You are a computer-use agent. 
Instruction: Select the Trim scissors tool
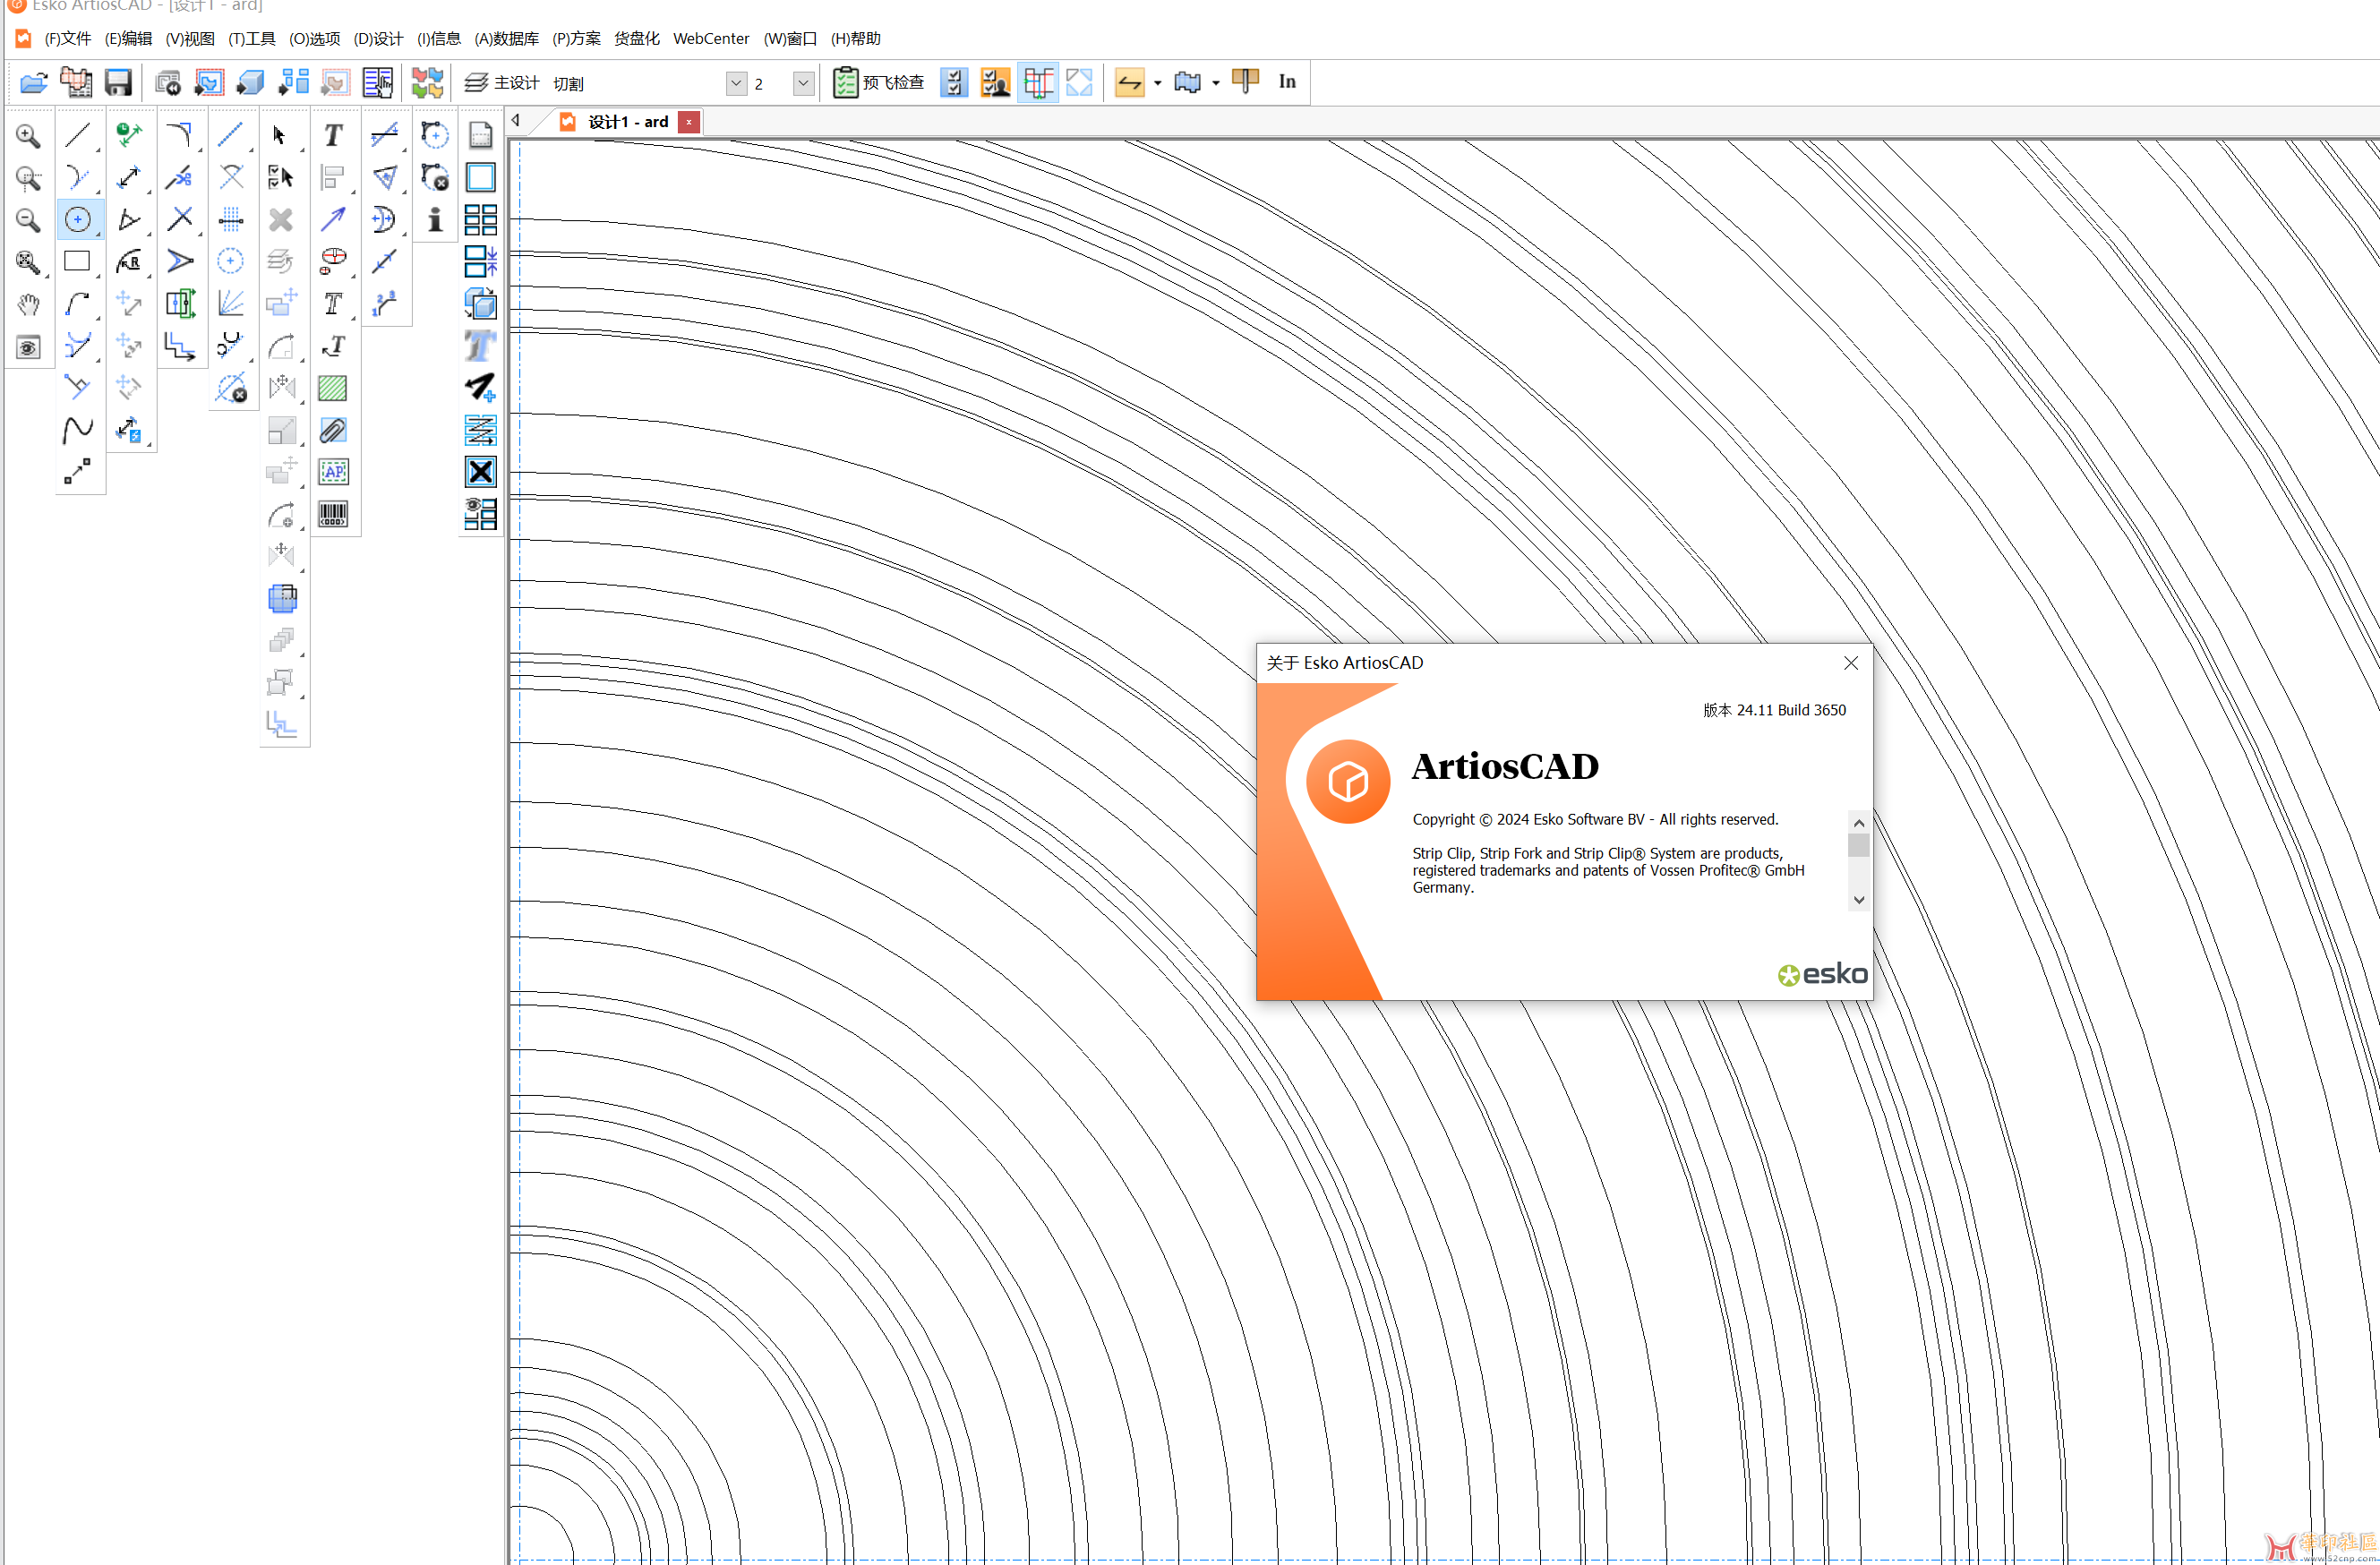[180, 178]
